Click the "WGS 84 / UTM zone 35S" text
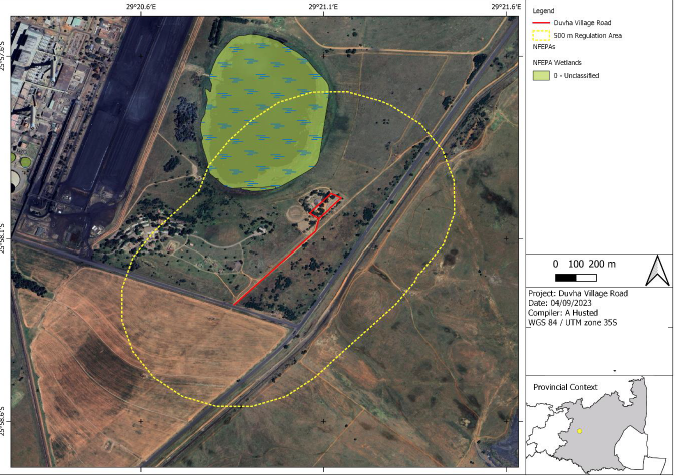The image size is (675, 476). pyautogui.click(x=573, y=322)
